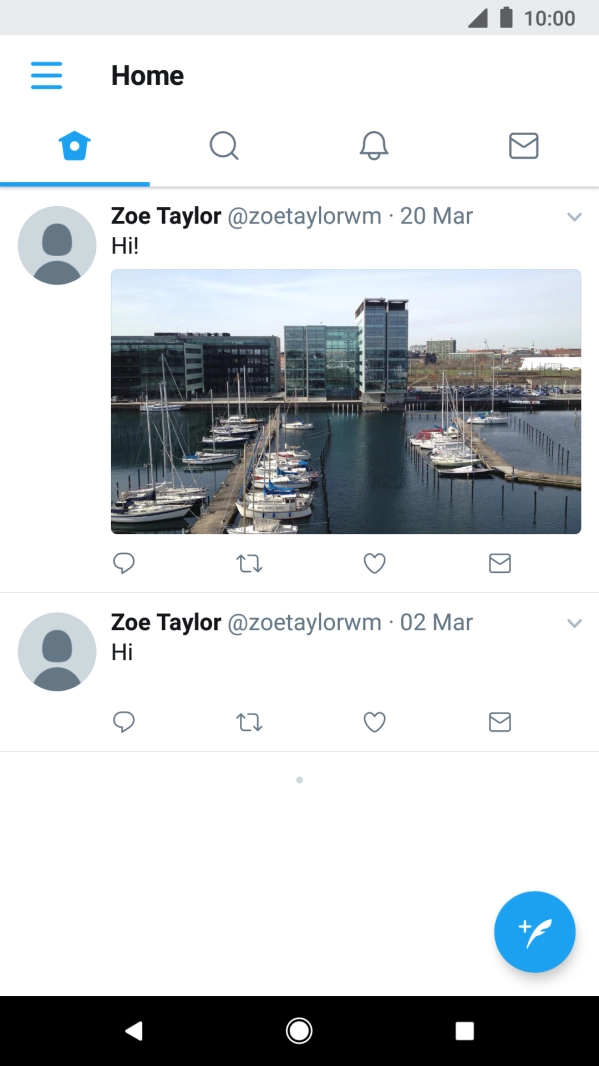Open the Notifications bell tab

click(374, 145)
